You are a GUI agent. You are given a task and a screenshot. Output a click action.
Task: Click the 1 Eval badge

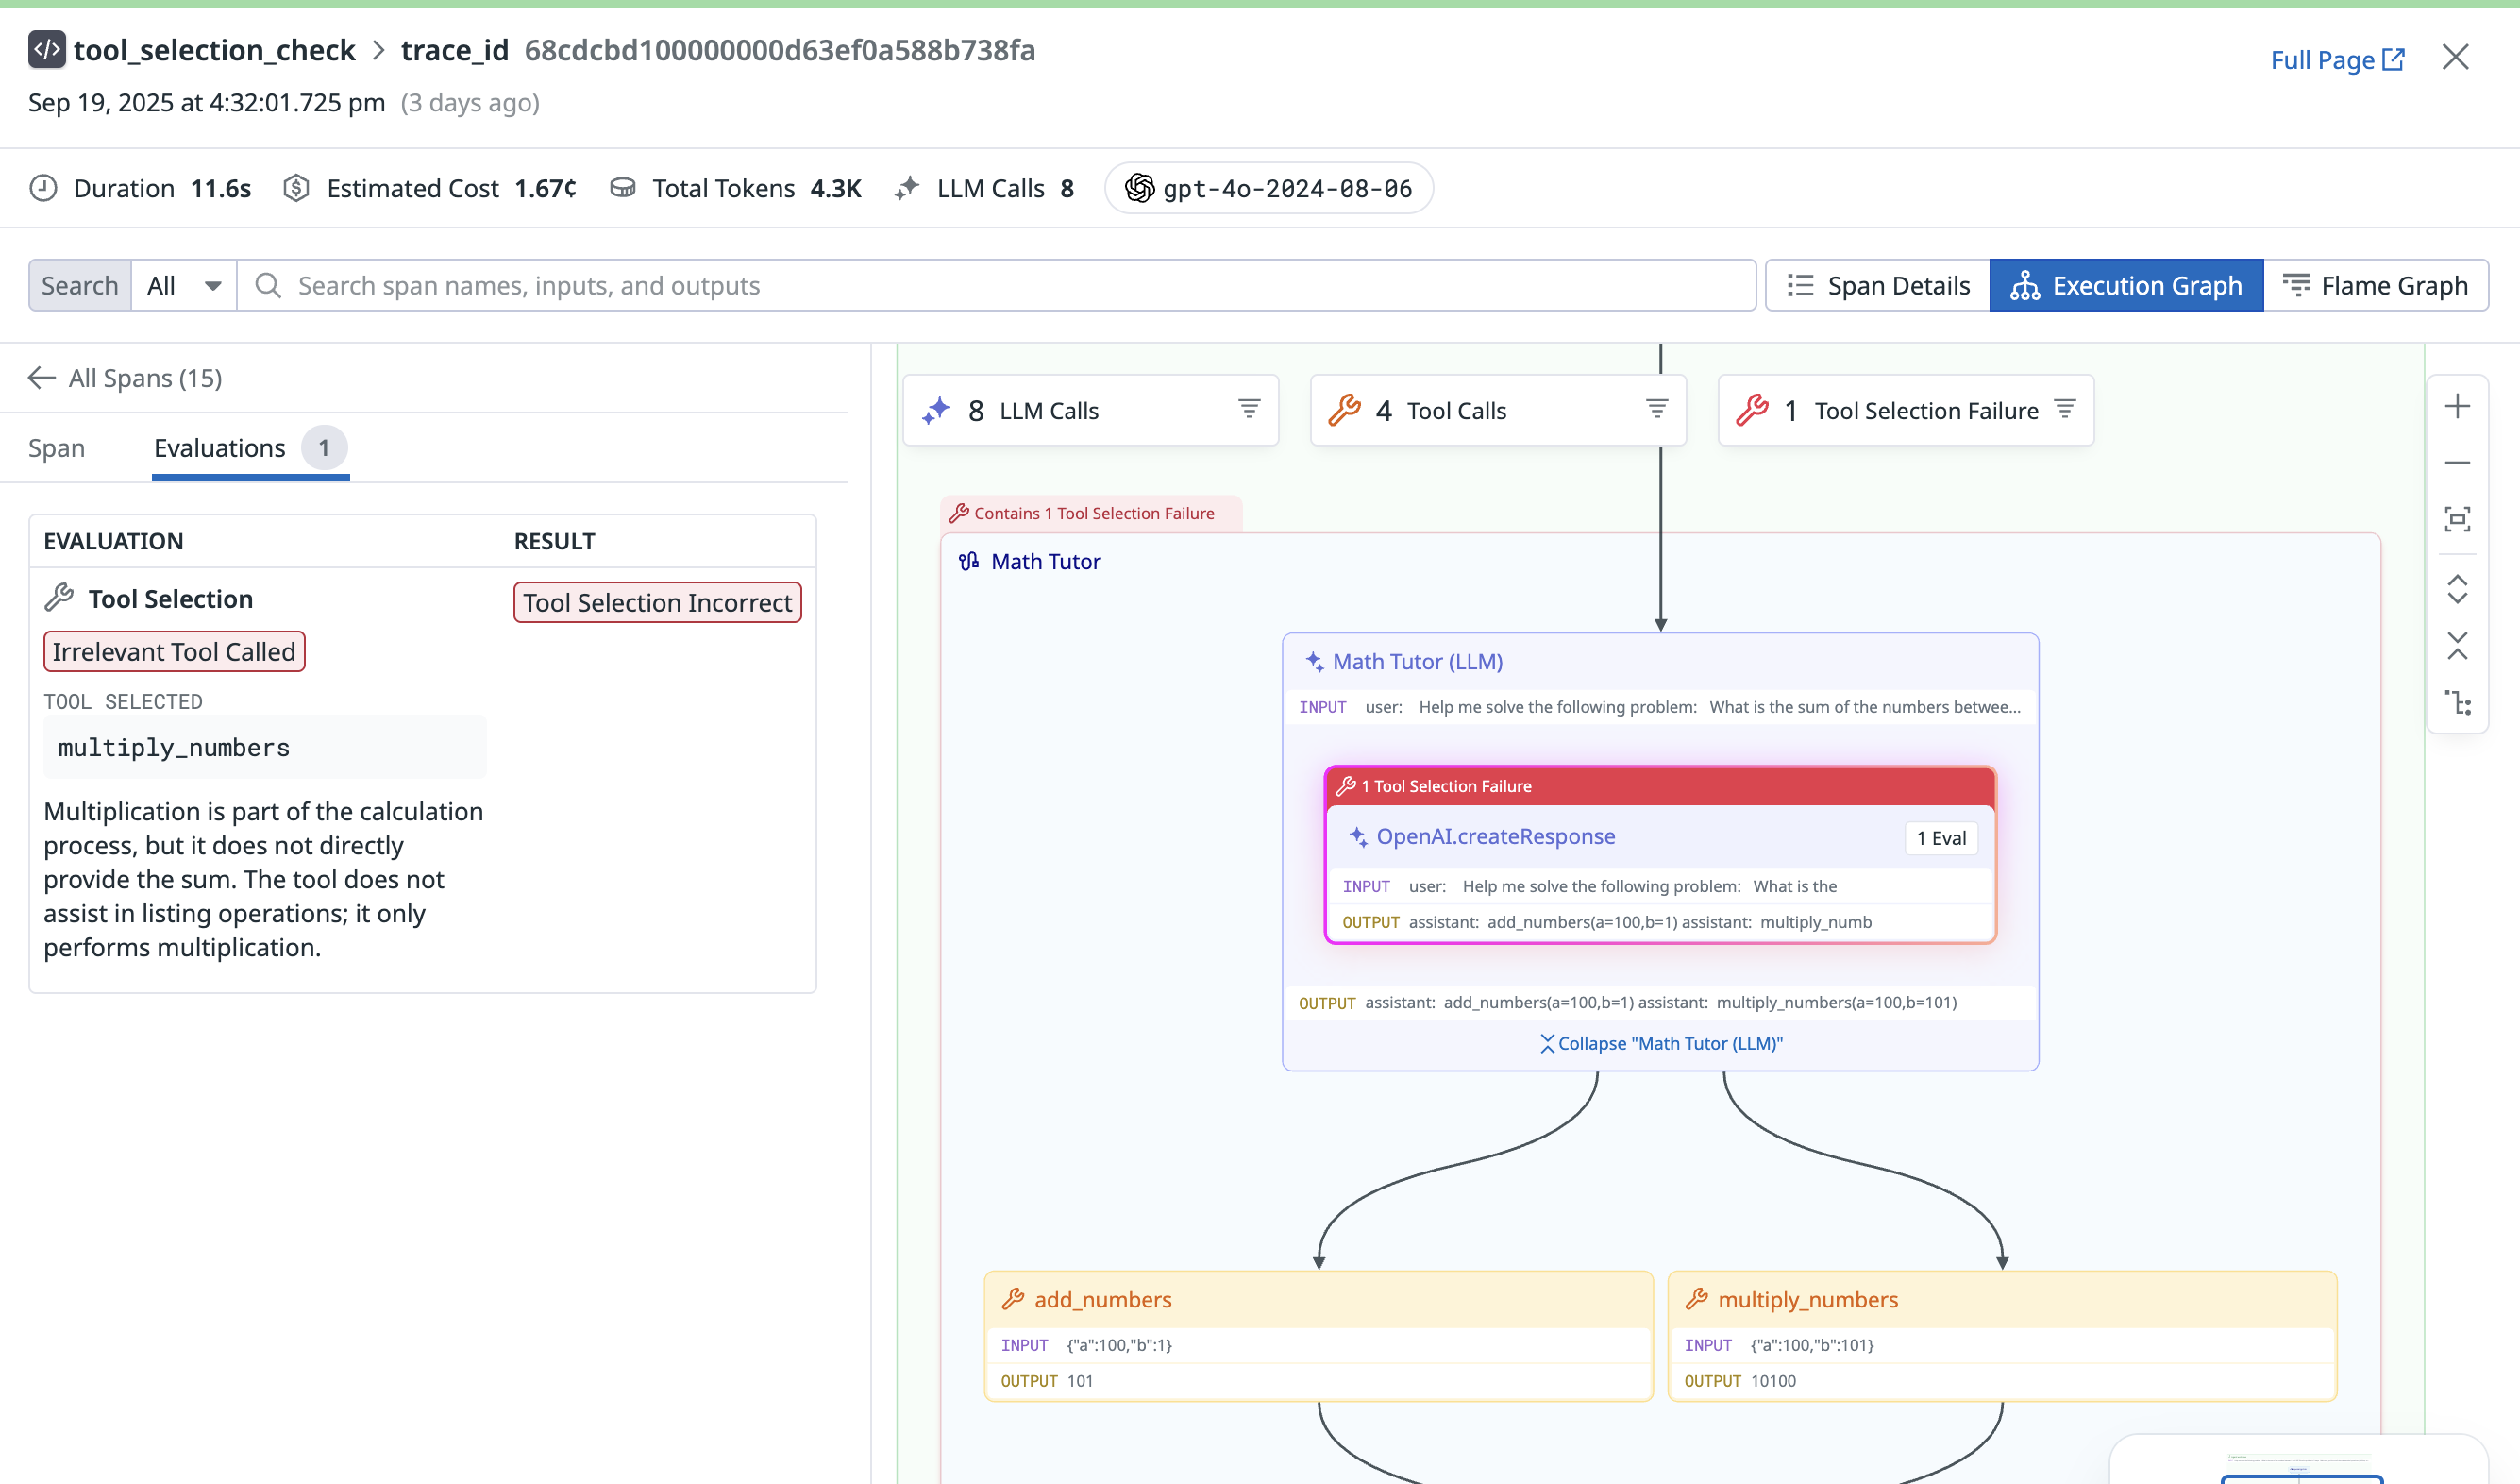point(1940,838)
